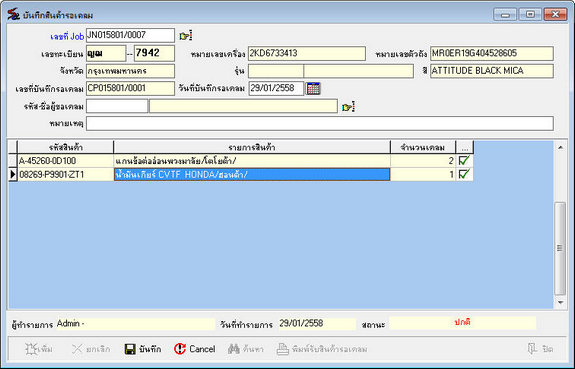Click the save (บันทึก) button

(x=143, y=349)
